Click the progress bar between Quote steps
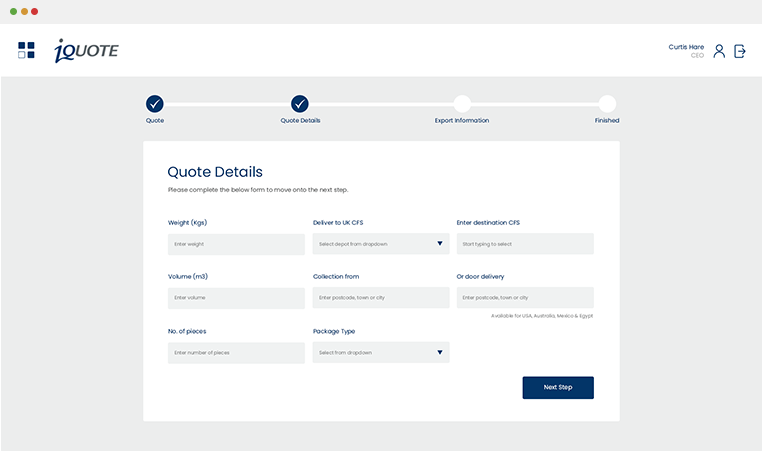The height and width of the screenshot is (451, 762). (228, 104)
